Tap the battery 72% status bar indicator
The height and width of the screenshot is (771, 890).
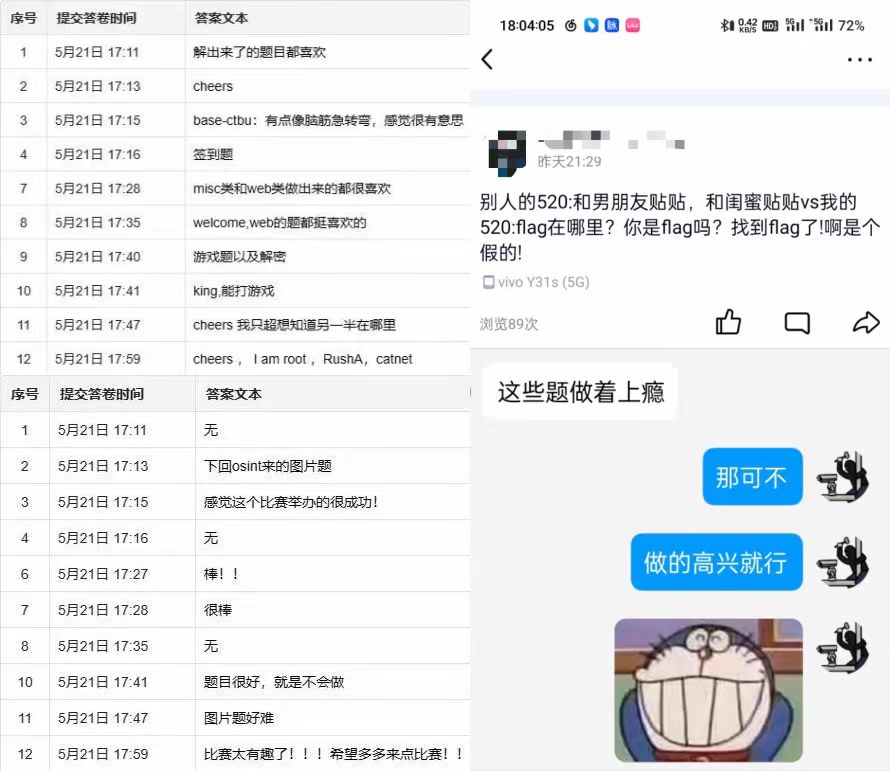(x=850, y=25)
